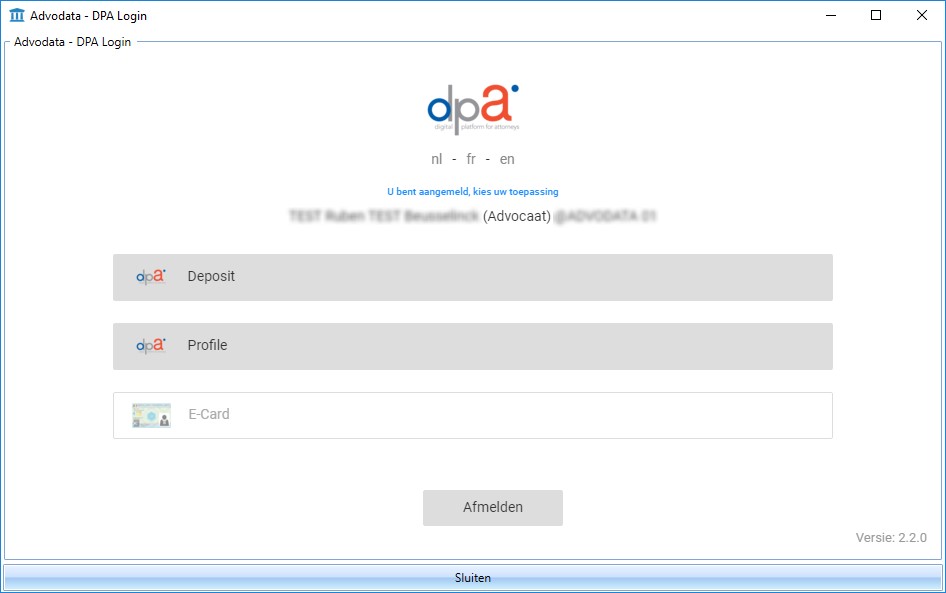The image size is (946, 593).
Task: Close the window with the X button
Action: (922, 15)
